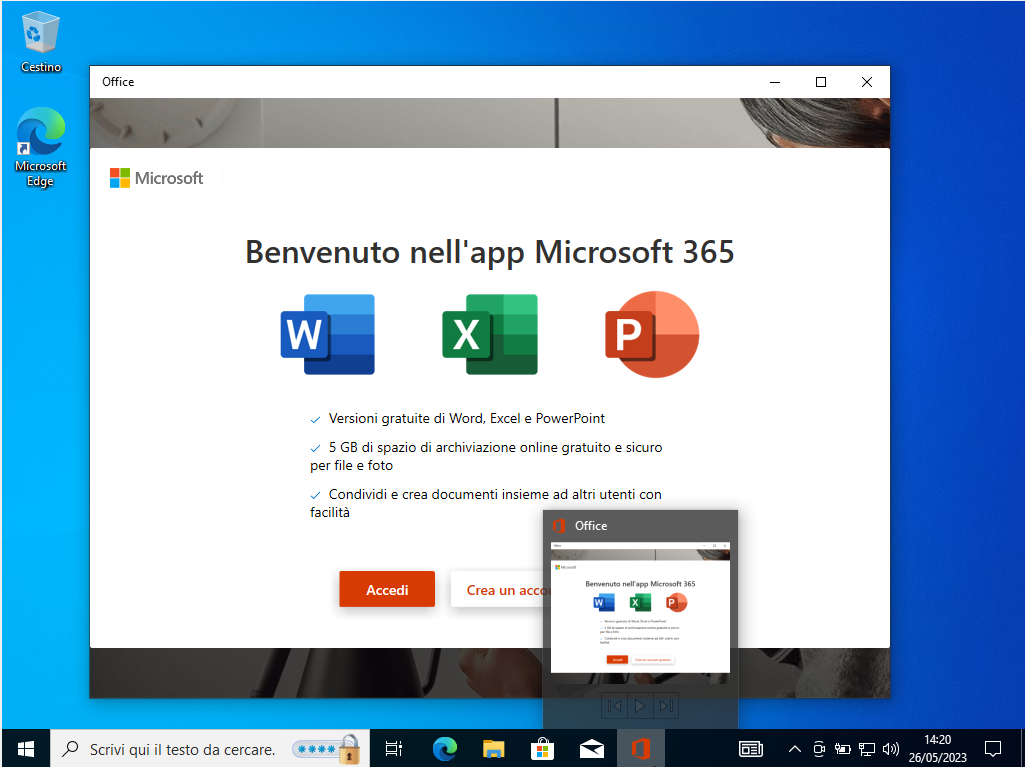Open Task View in the taskbar
This screenshot has height=767, width=1025.
pos(394,749)
